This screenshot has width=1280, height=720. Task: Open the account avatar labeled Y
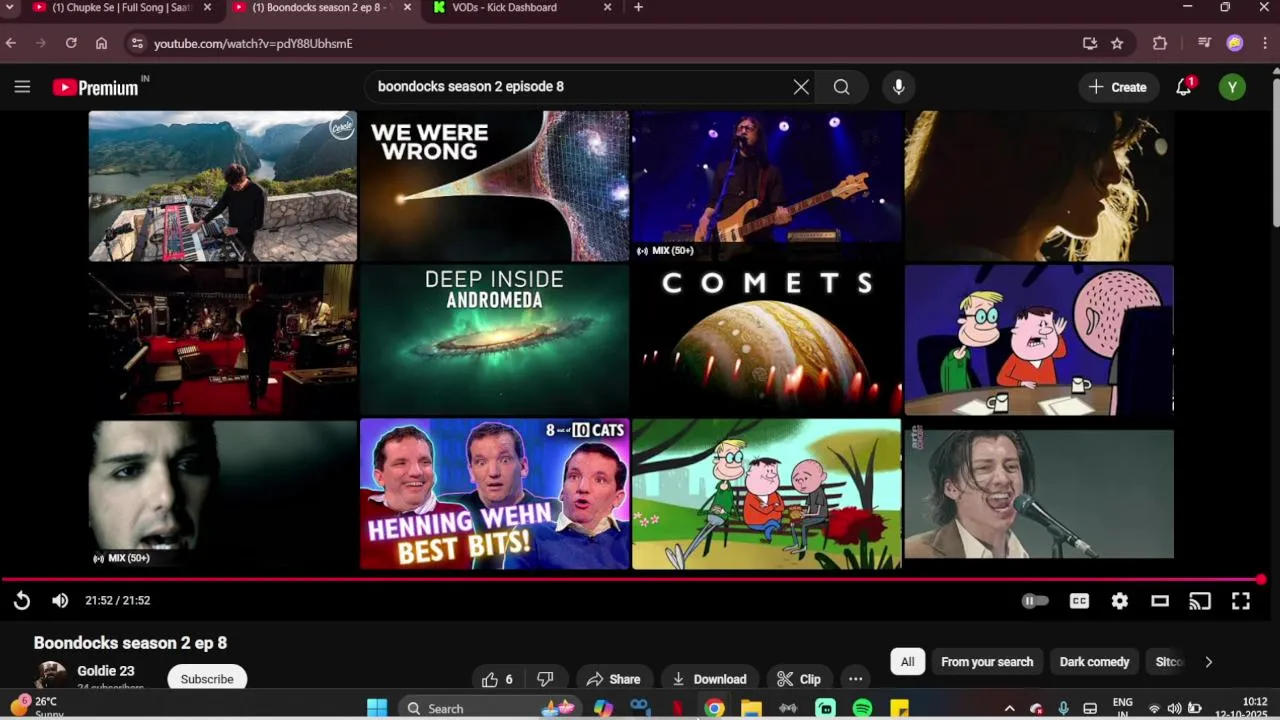pos(1232,87)
